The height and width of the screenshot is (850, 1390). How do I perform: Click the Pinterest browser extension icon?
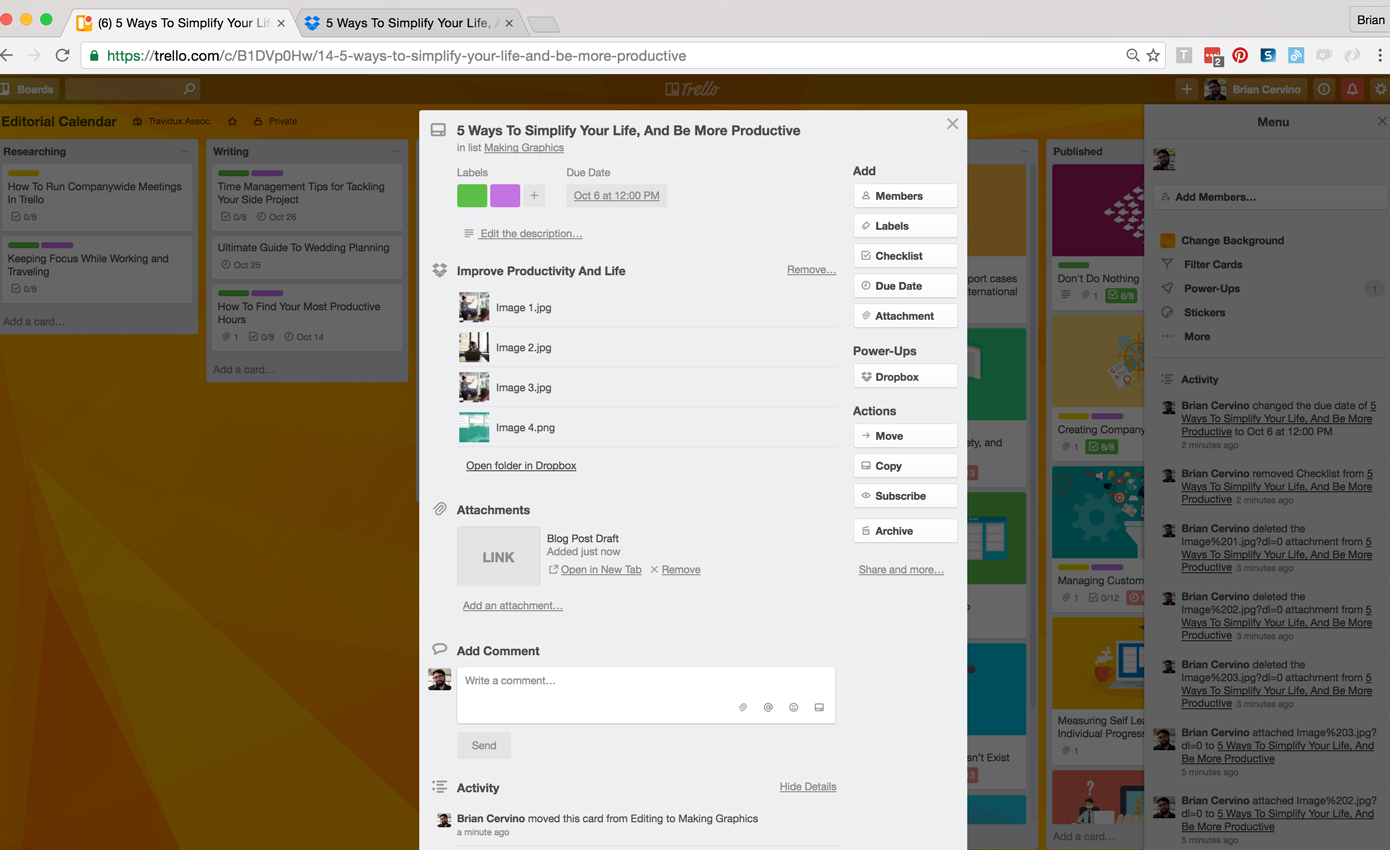pyautogui.click(x=1240, y=56)
